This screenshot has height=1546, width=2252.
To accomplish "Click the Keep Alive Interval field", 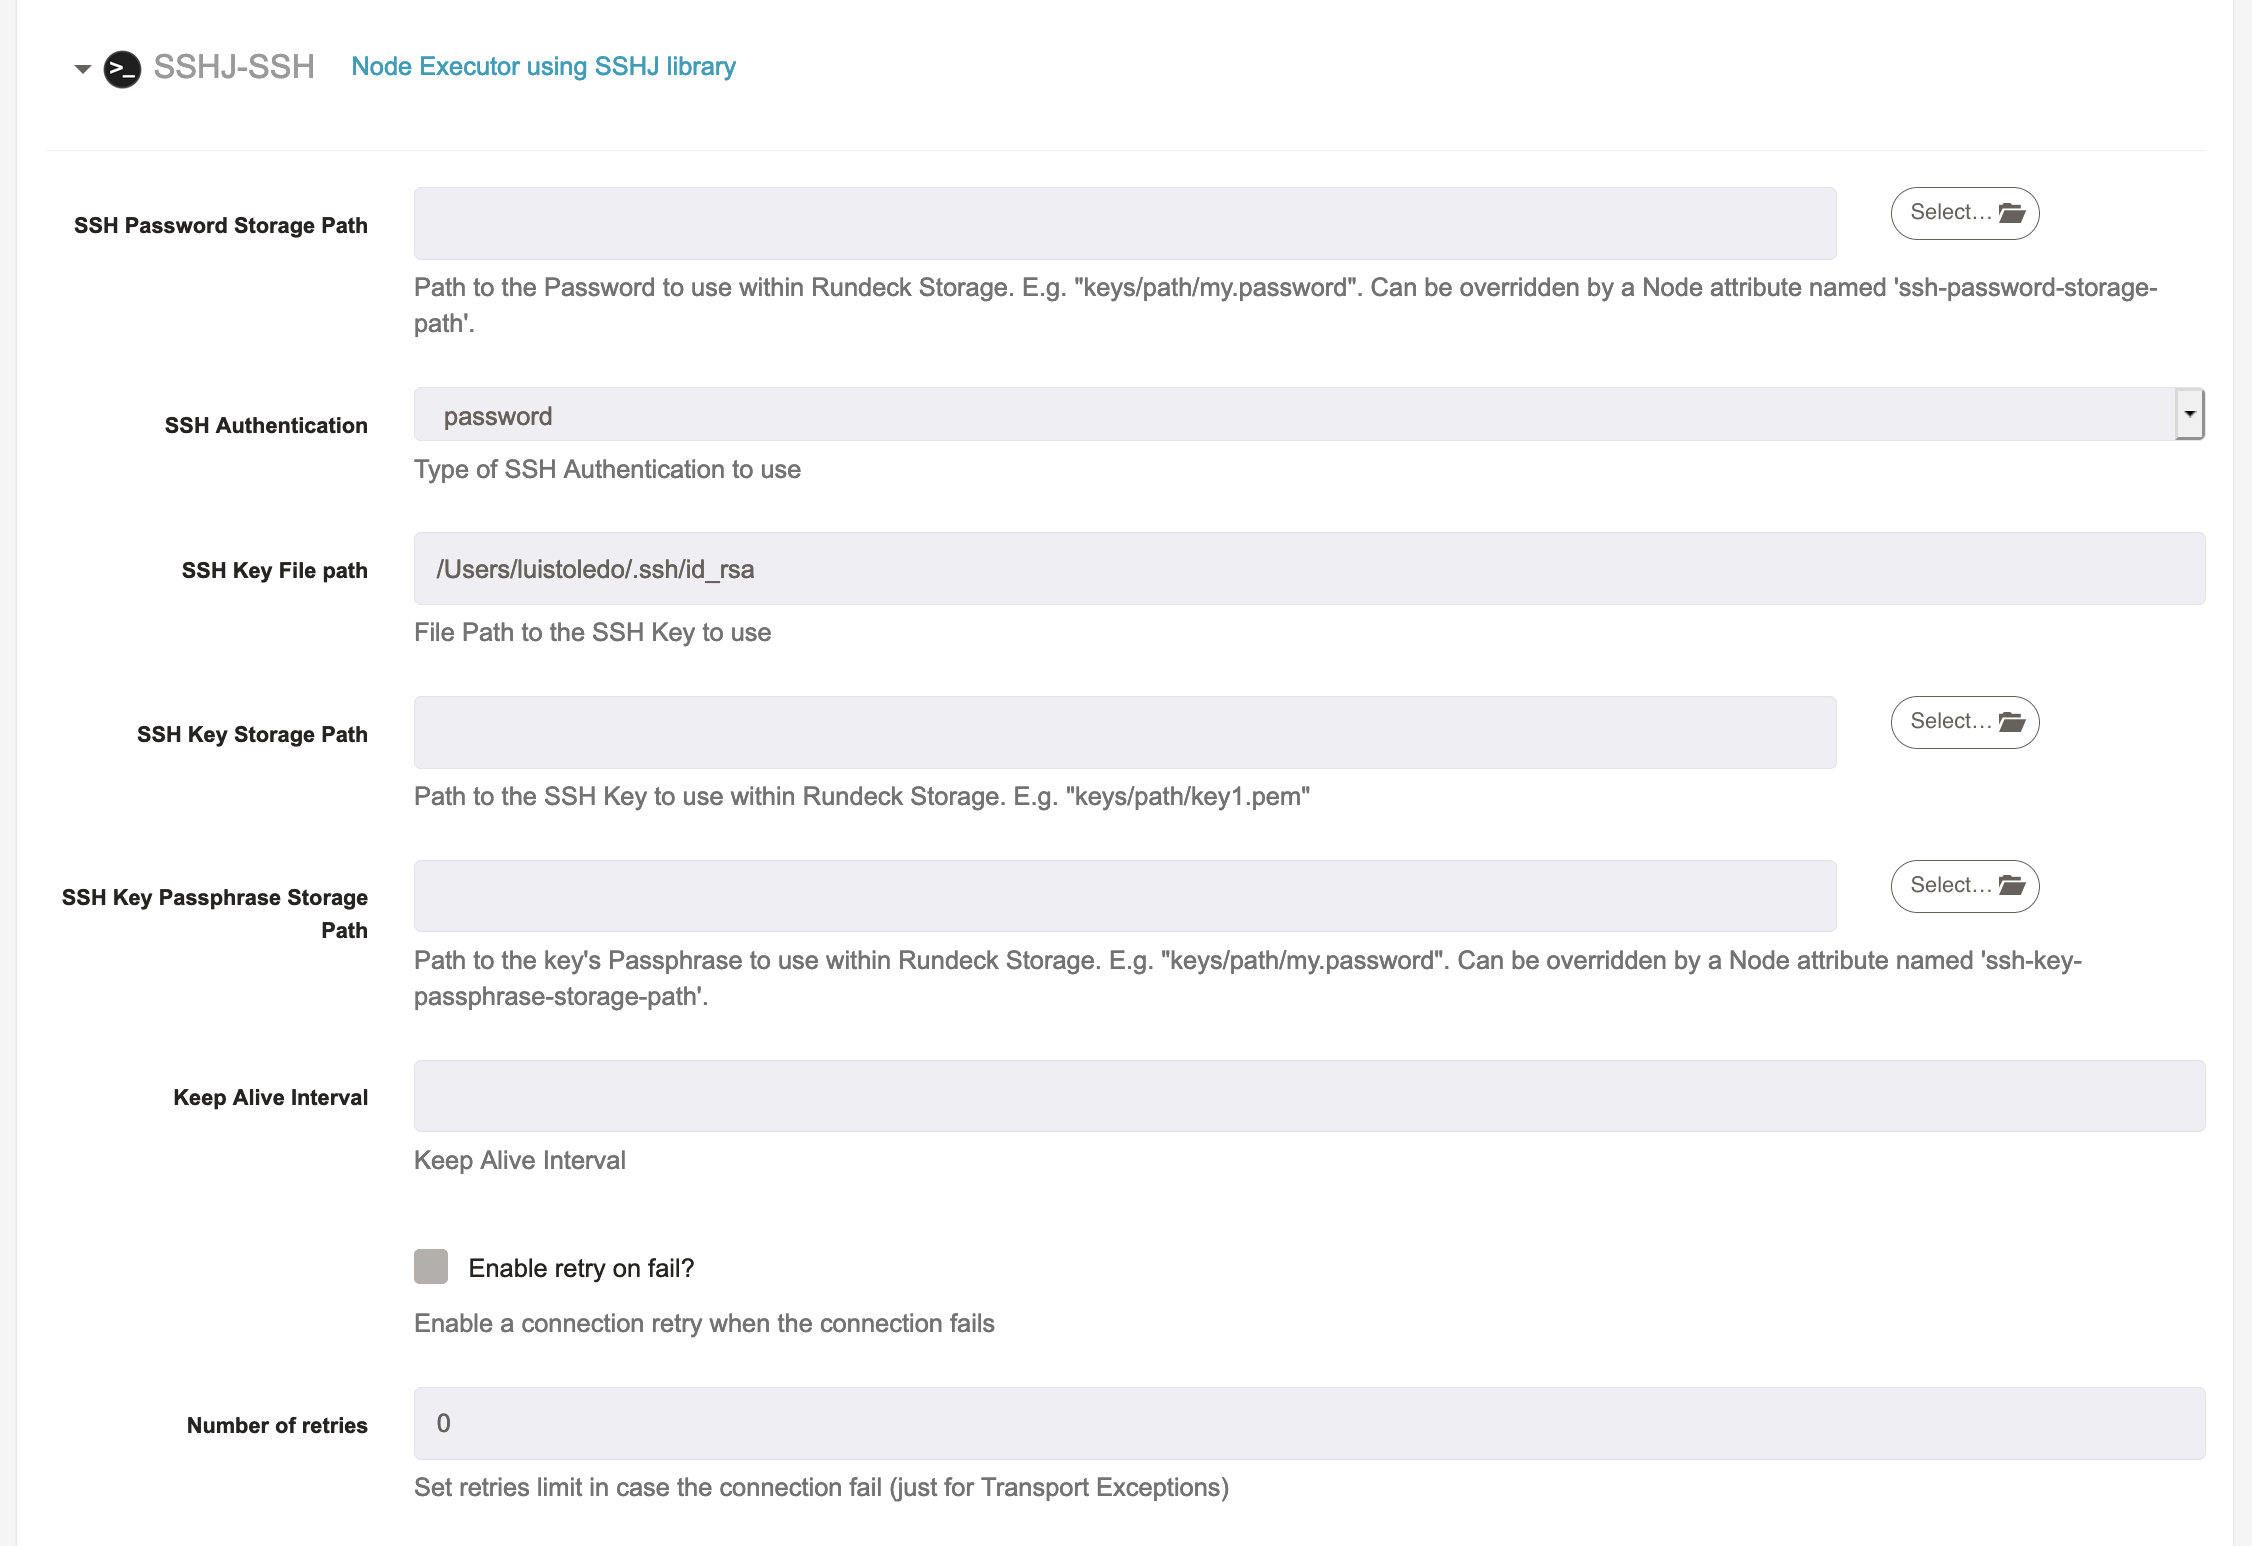I will point(1308,1096).
